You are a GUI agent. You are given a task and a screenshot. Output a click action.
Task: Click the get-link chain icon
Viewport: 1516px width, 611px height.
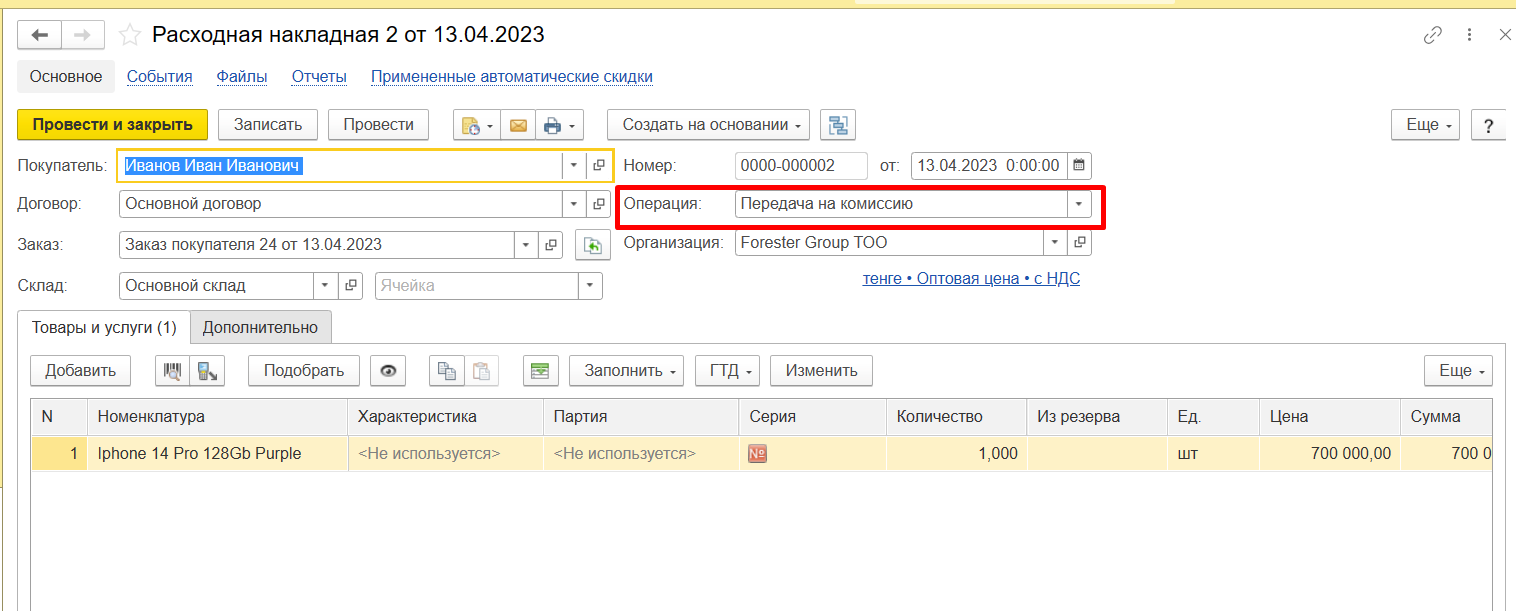1433,35
